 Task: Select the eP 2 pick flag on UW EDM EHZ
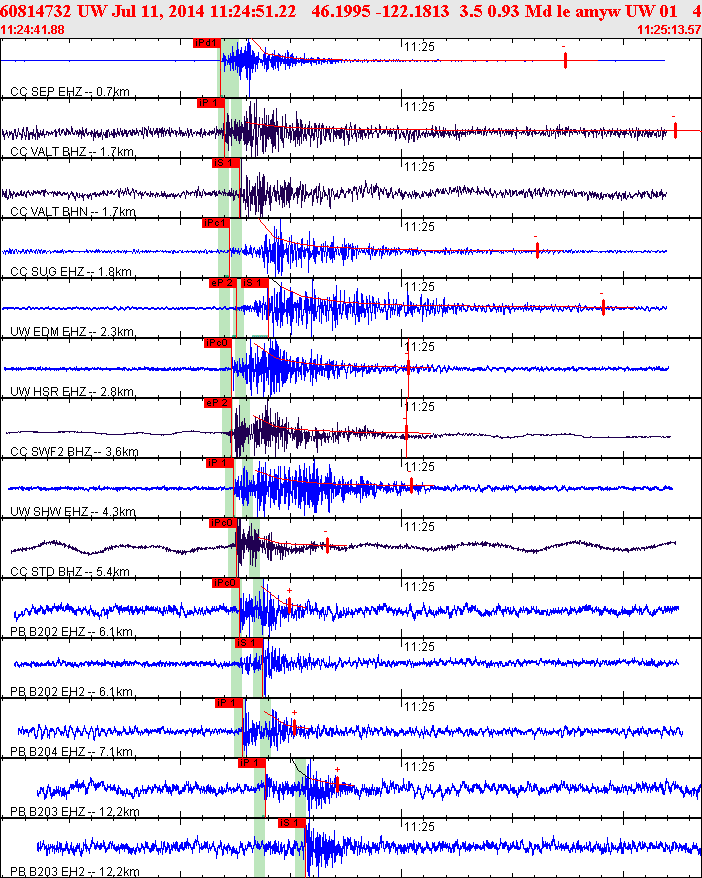coord(223,283)
